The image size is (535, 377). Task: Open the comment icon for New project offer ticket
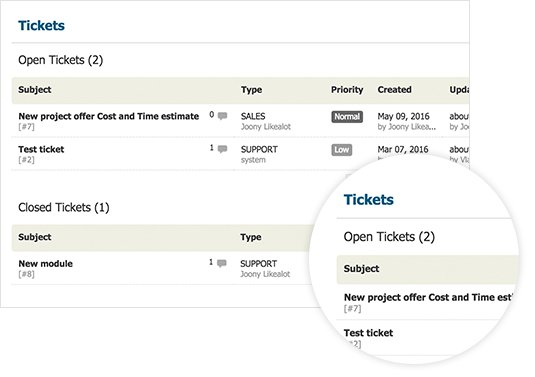click(x=222, y=116)
